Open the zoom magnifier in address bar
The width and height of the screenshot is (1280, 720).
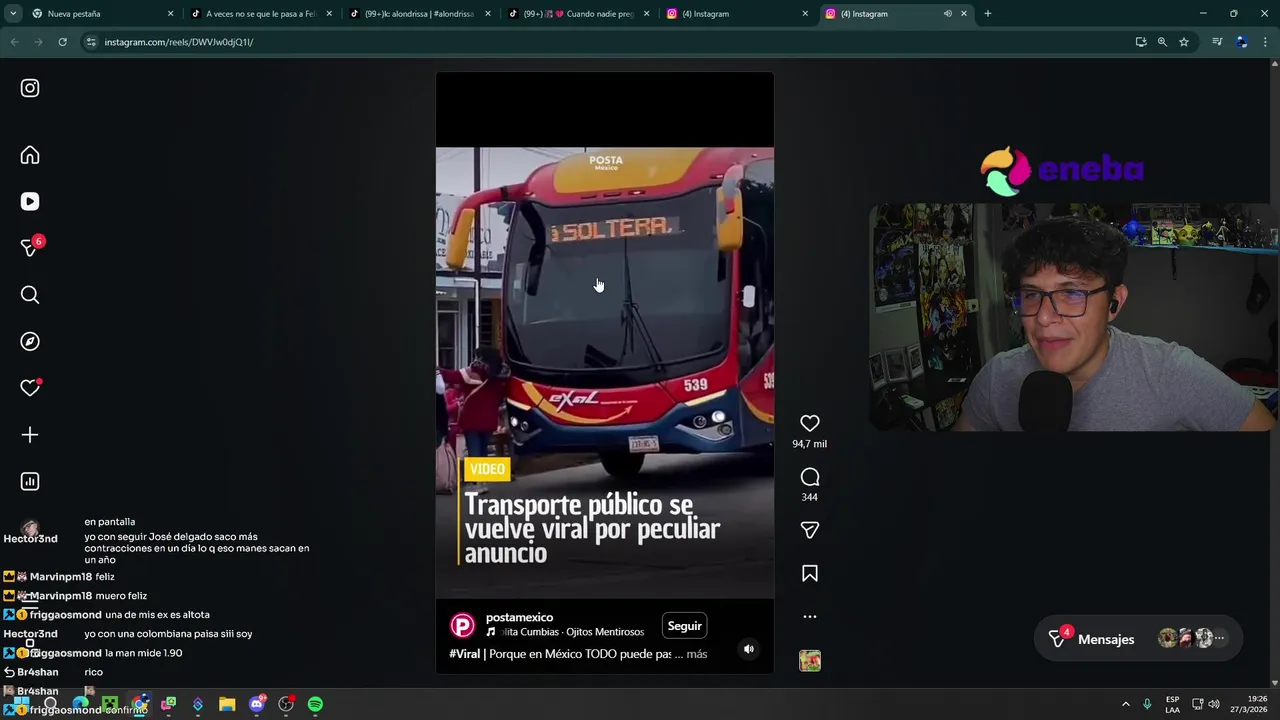coord(1162,42)
